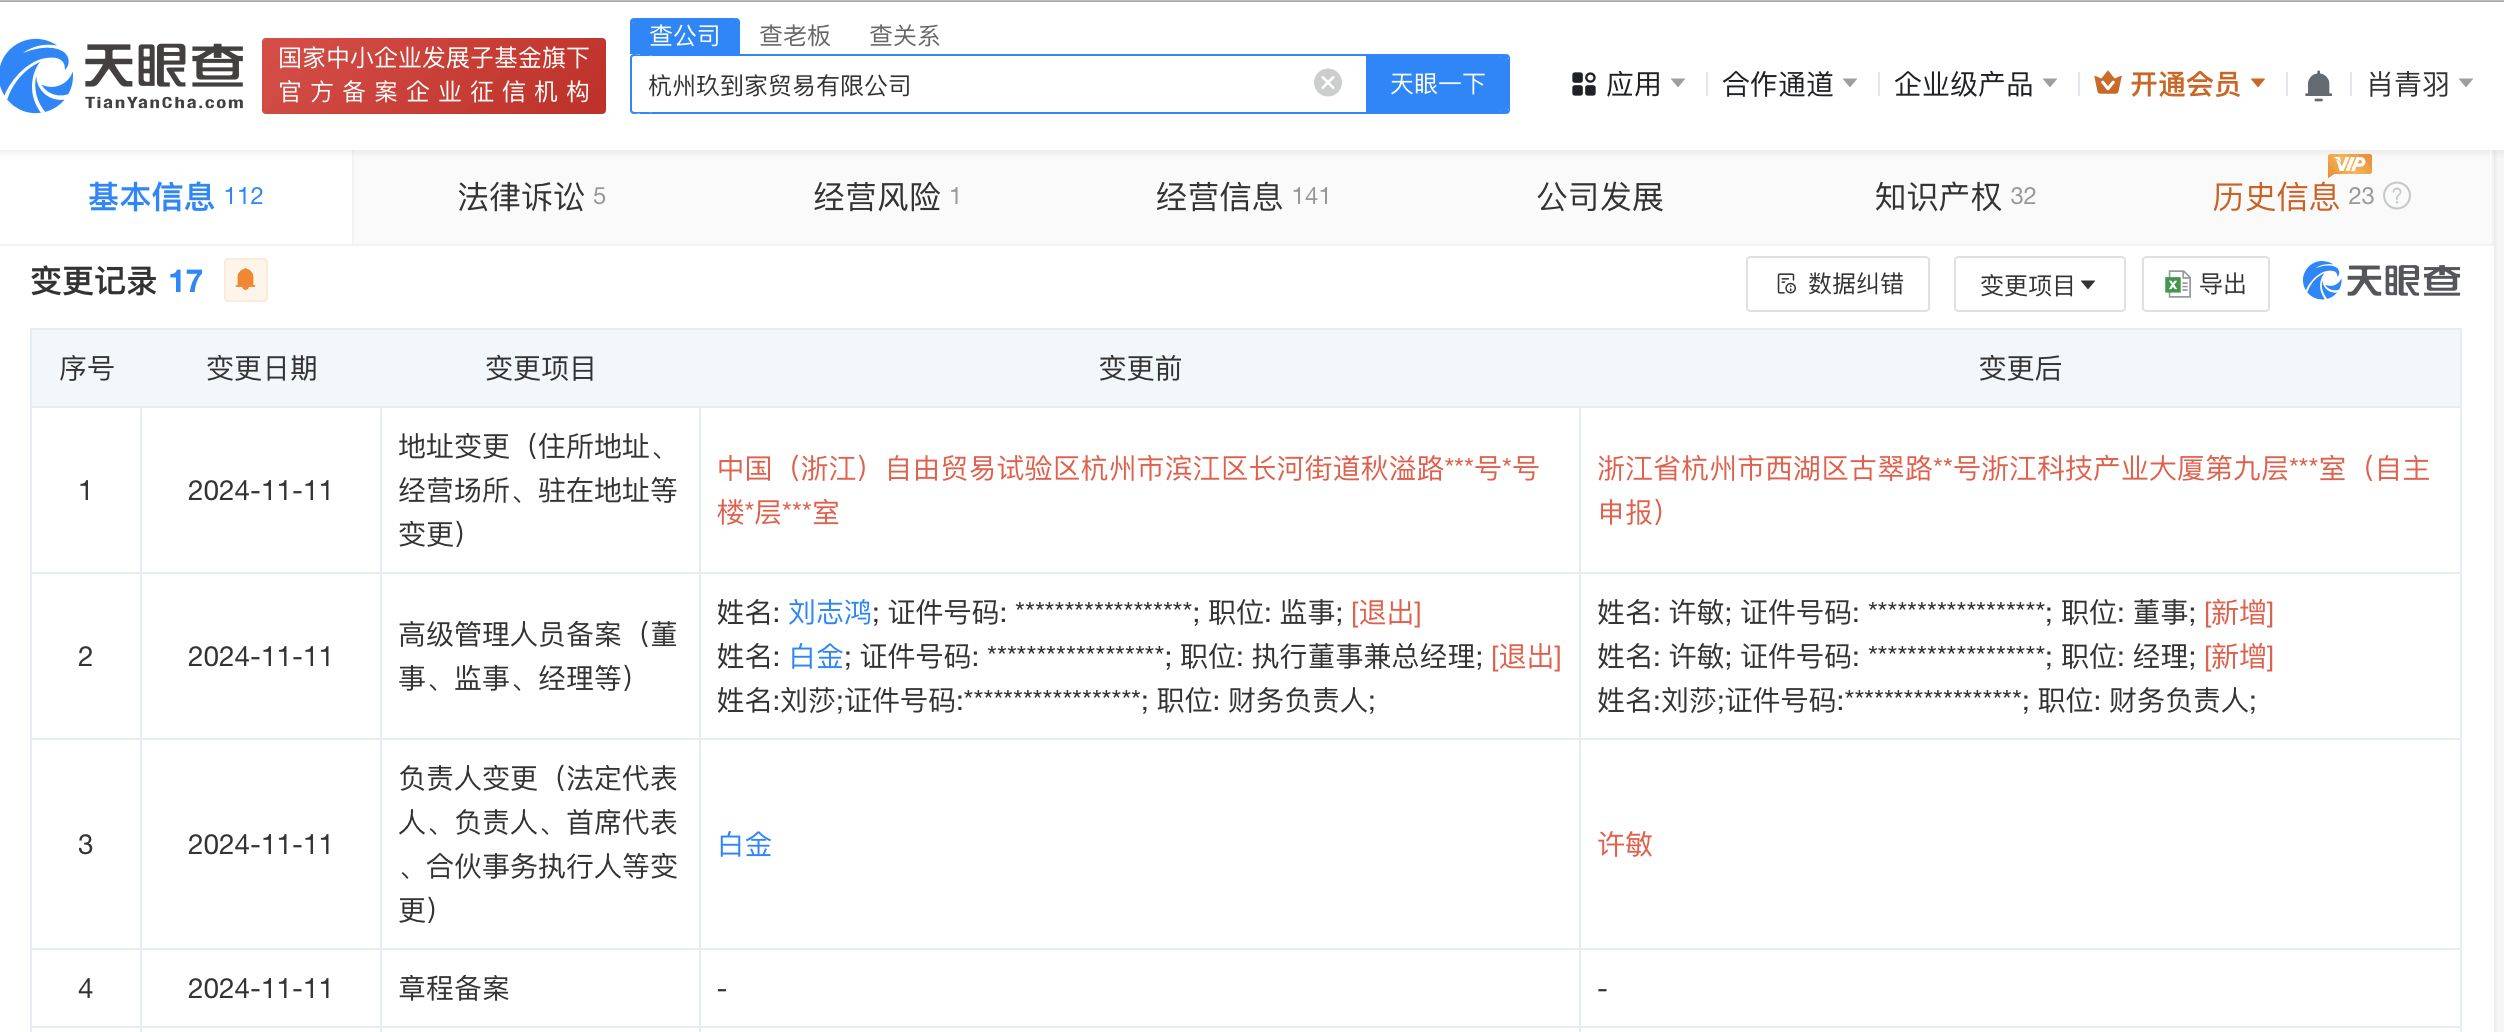The width and height of the screenshot is (2504, 1032).
Task: Click into the company search input field
Action: click(x=970, y=84)
